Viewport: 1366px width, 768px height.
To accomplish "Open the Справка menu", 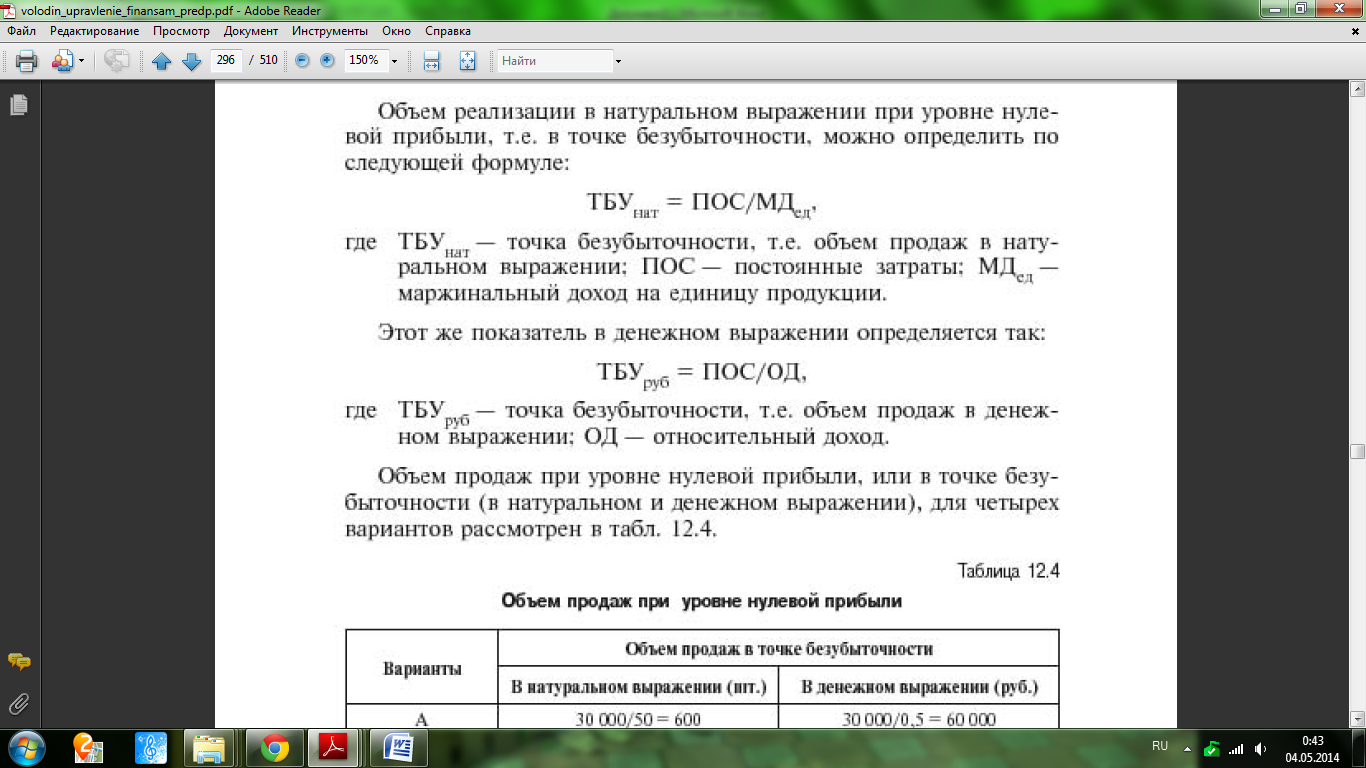I will (x=448, y=31).
